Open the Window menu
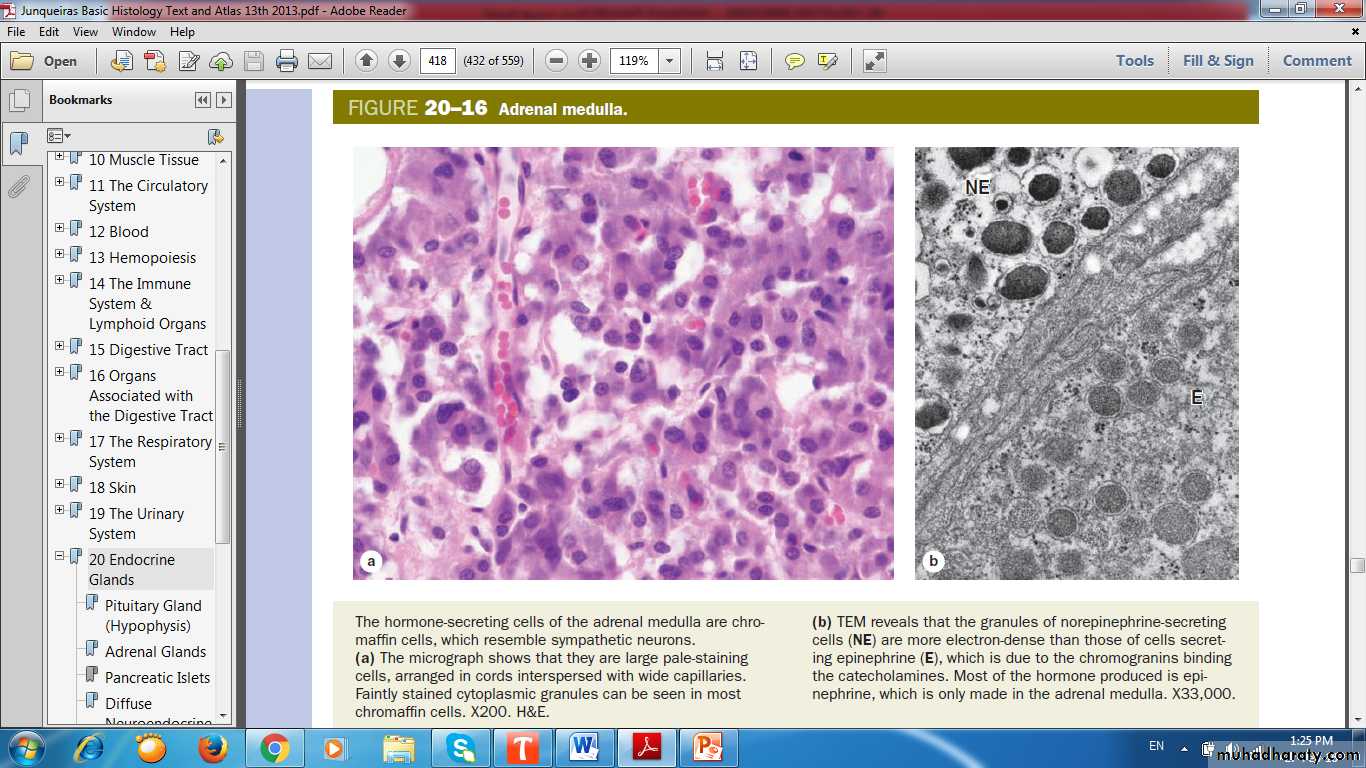Screen dimensions: 1366x768 pos(133,32)
